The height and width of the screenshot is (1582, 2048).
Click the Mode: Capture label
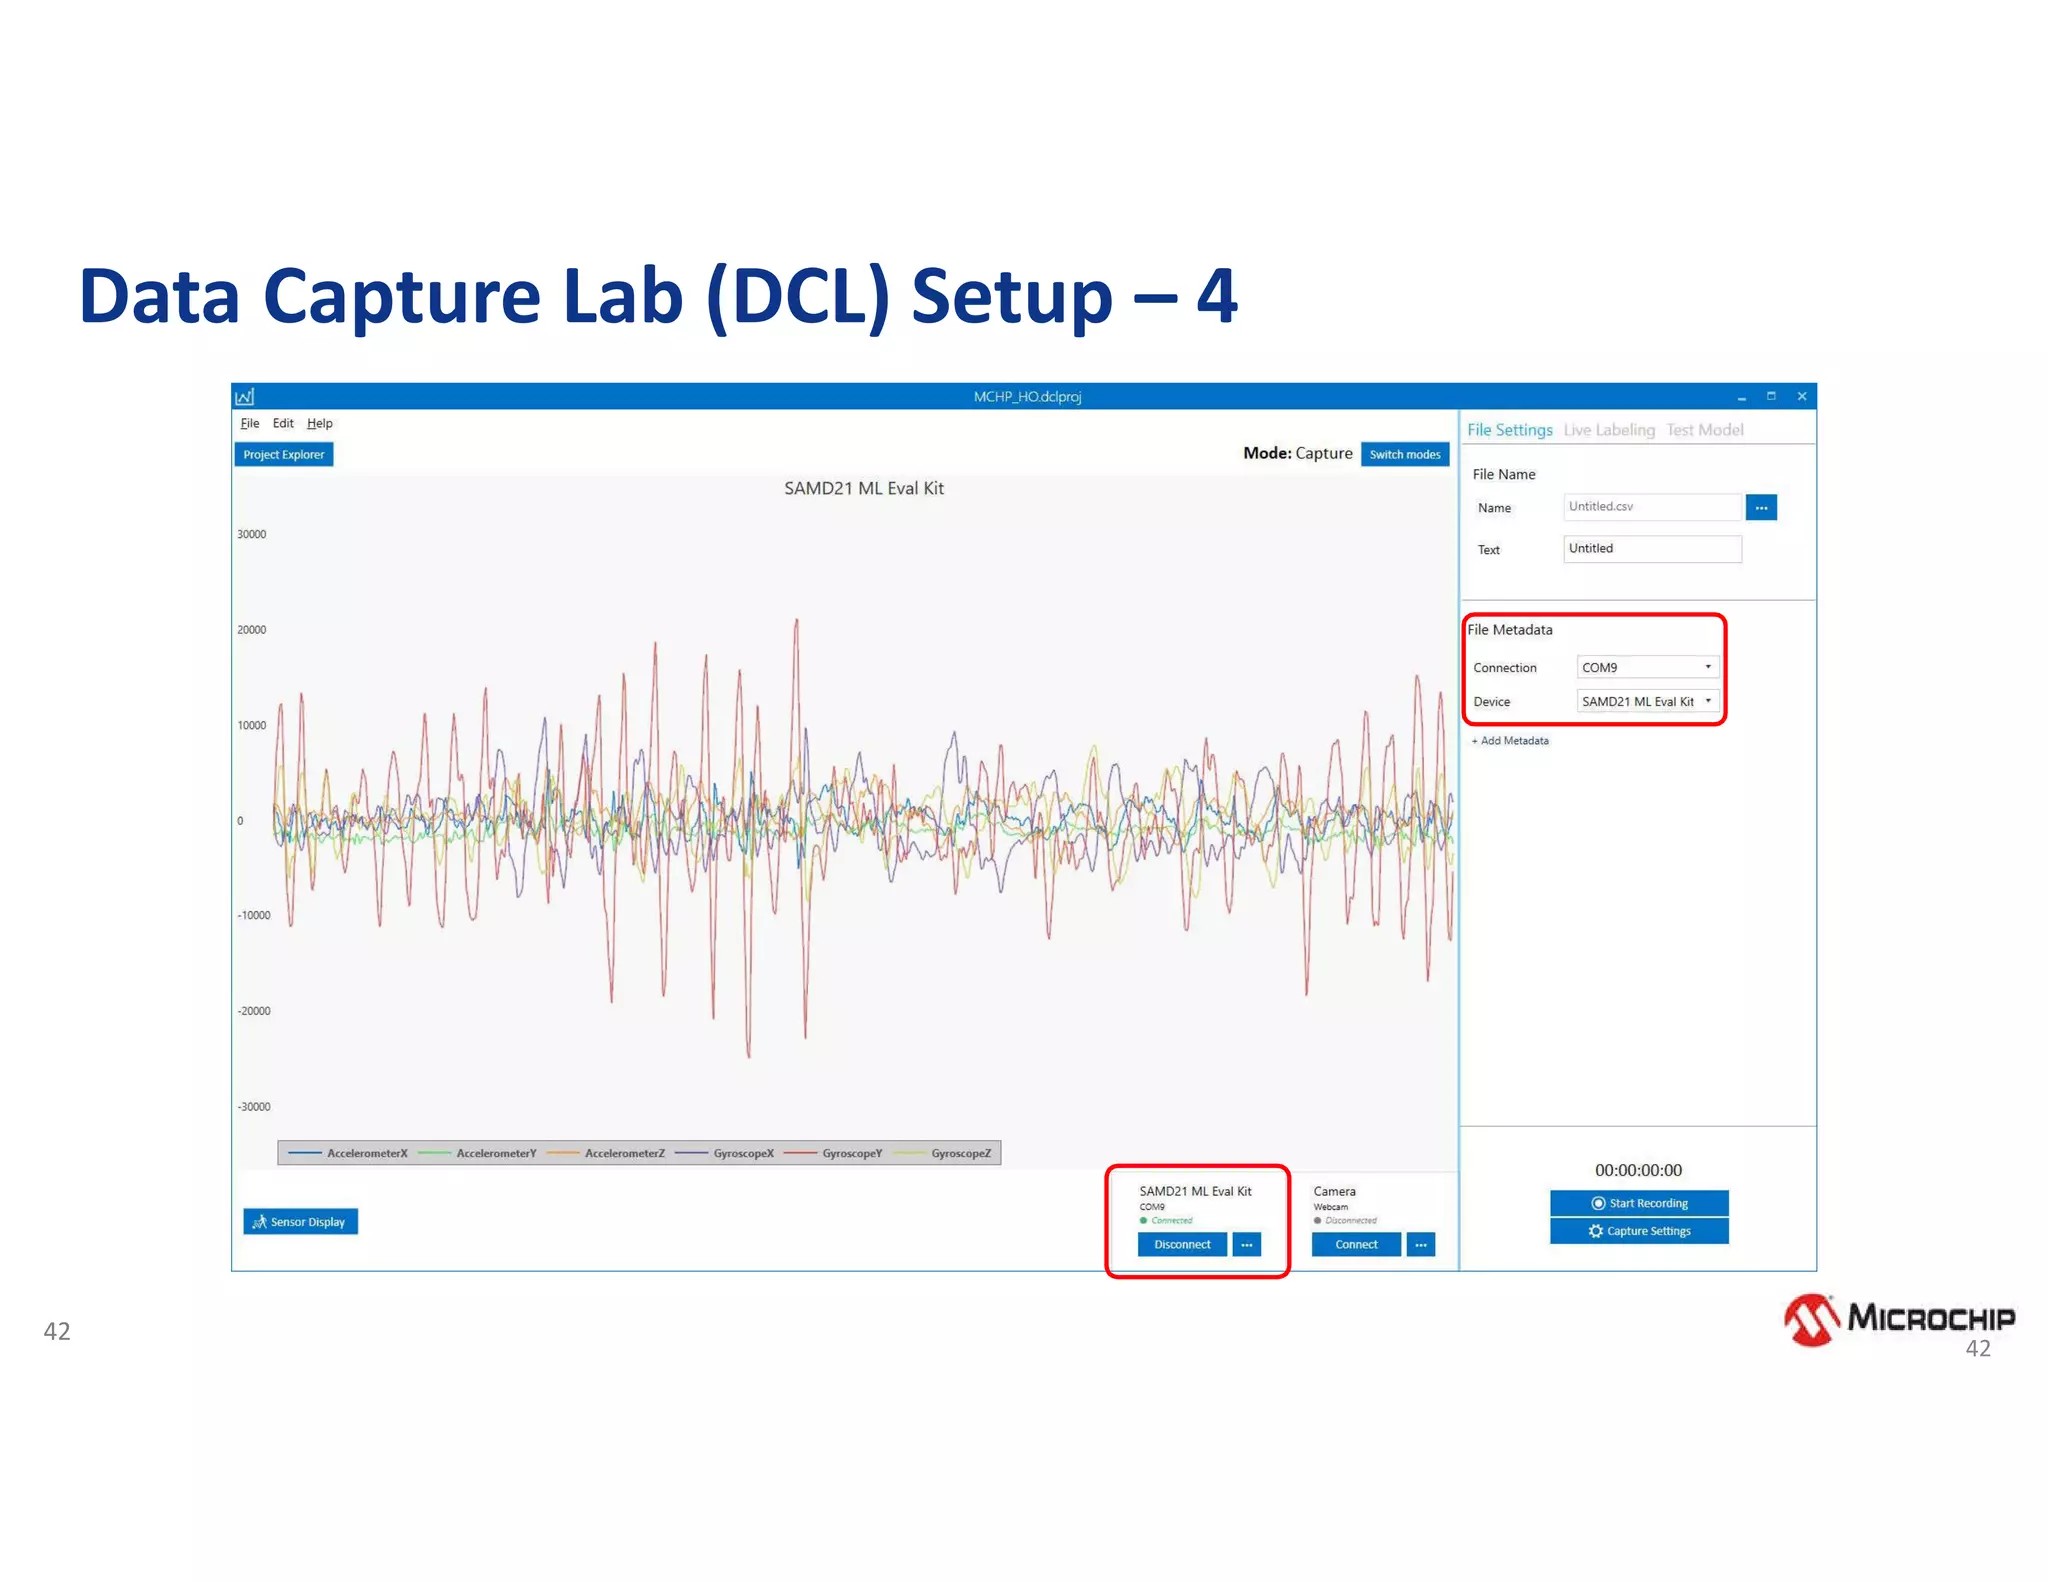[1297, 454]
